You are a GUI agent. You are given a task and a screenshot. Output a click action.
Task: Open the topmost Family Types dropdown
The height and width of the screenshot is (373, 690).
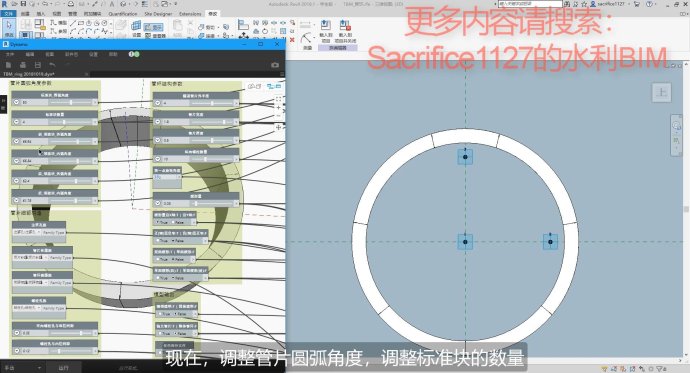click(x=27, y=232)
